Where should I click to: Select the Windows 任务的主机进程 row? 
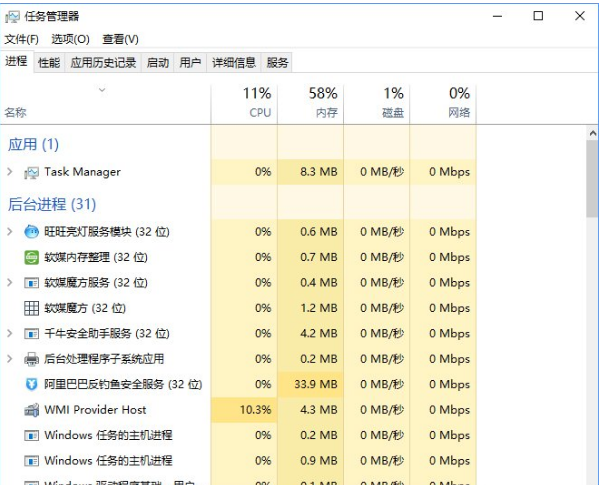[108, 435]
